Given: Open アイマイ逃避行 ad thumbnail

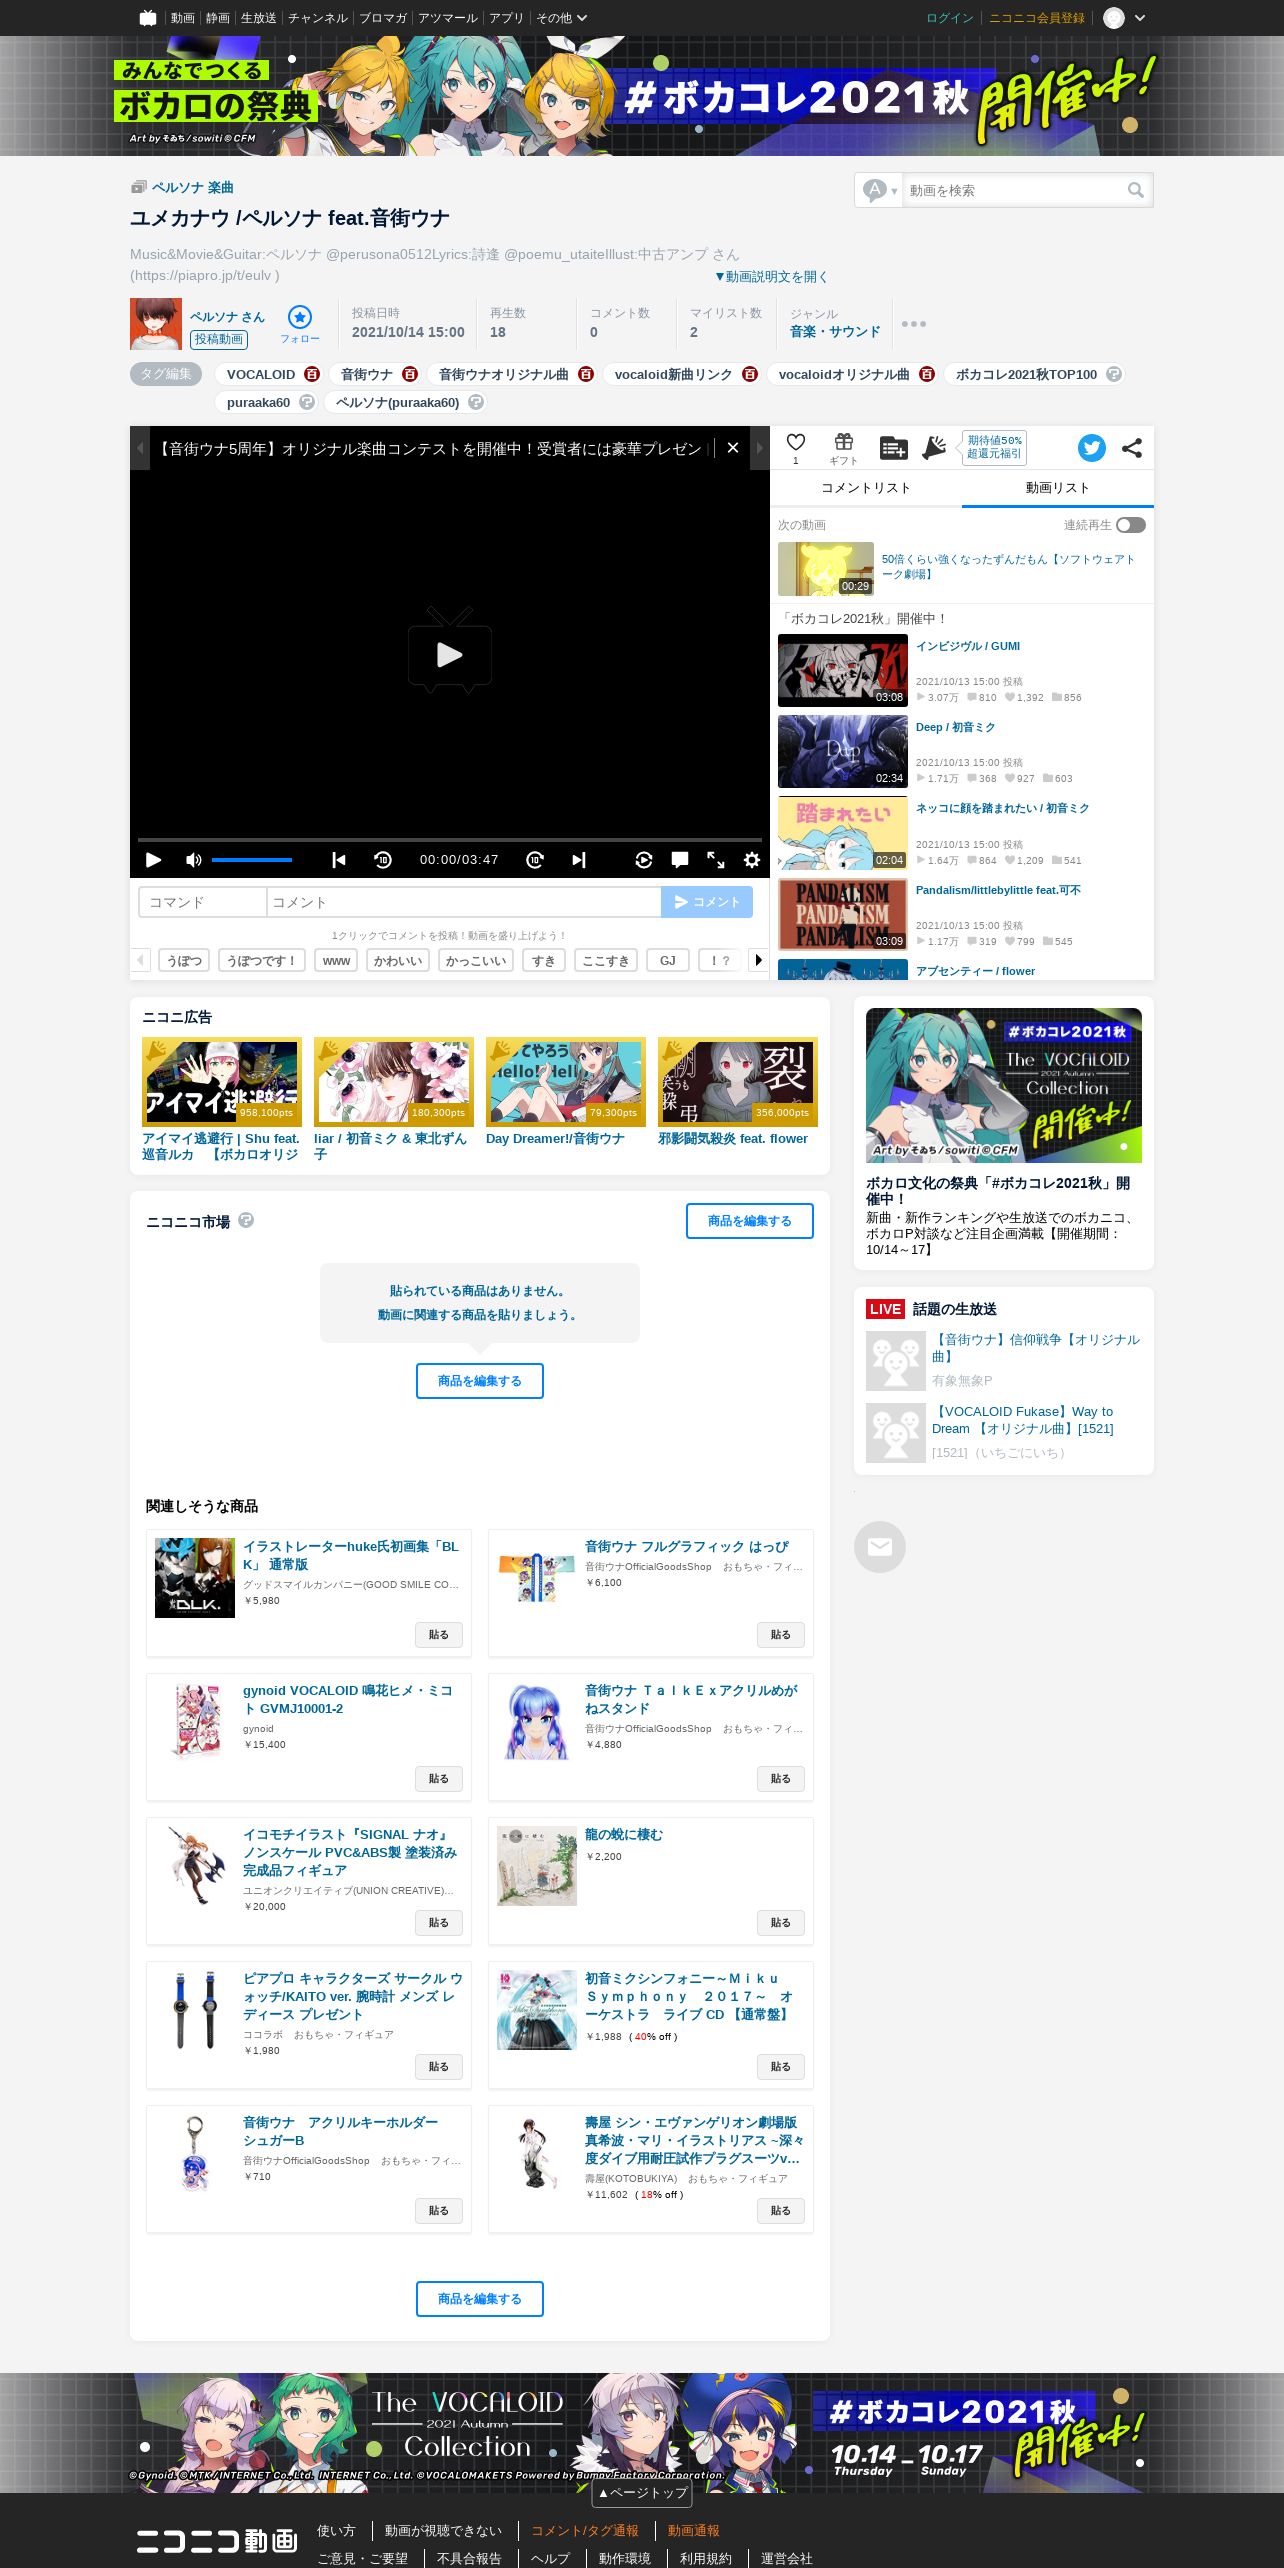Looking at the screenshot, I should tap(222, 1082).
